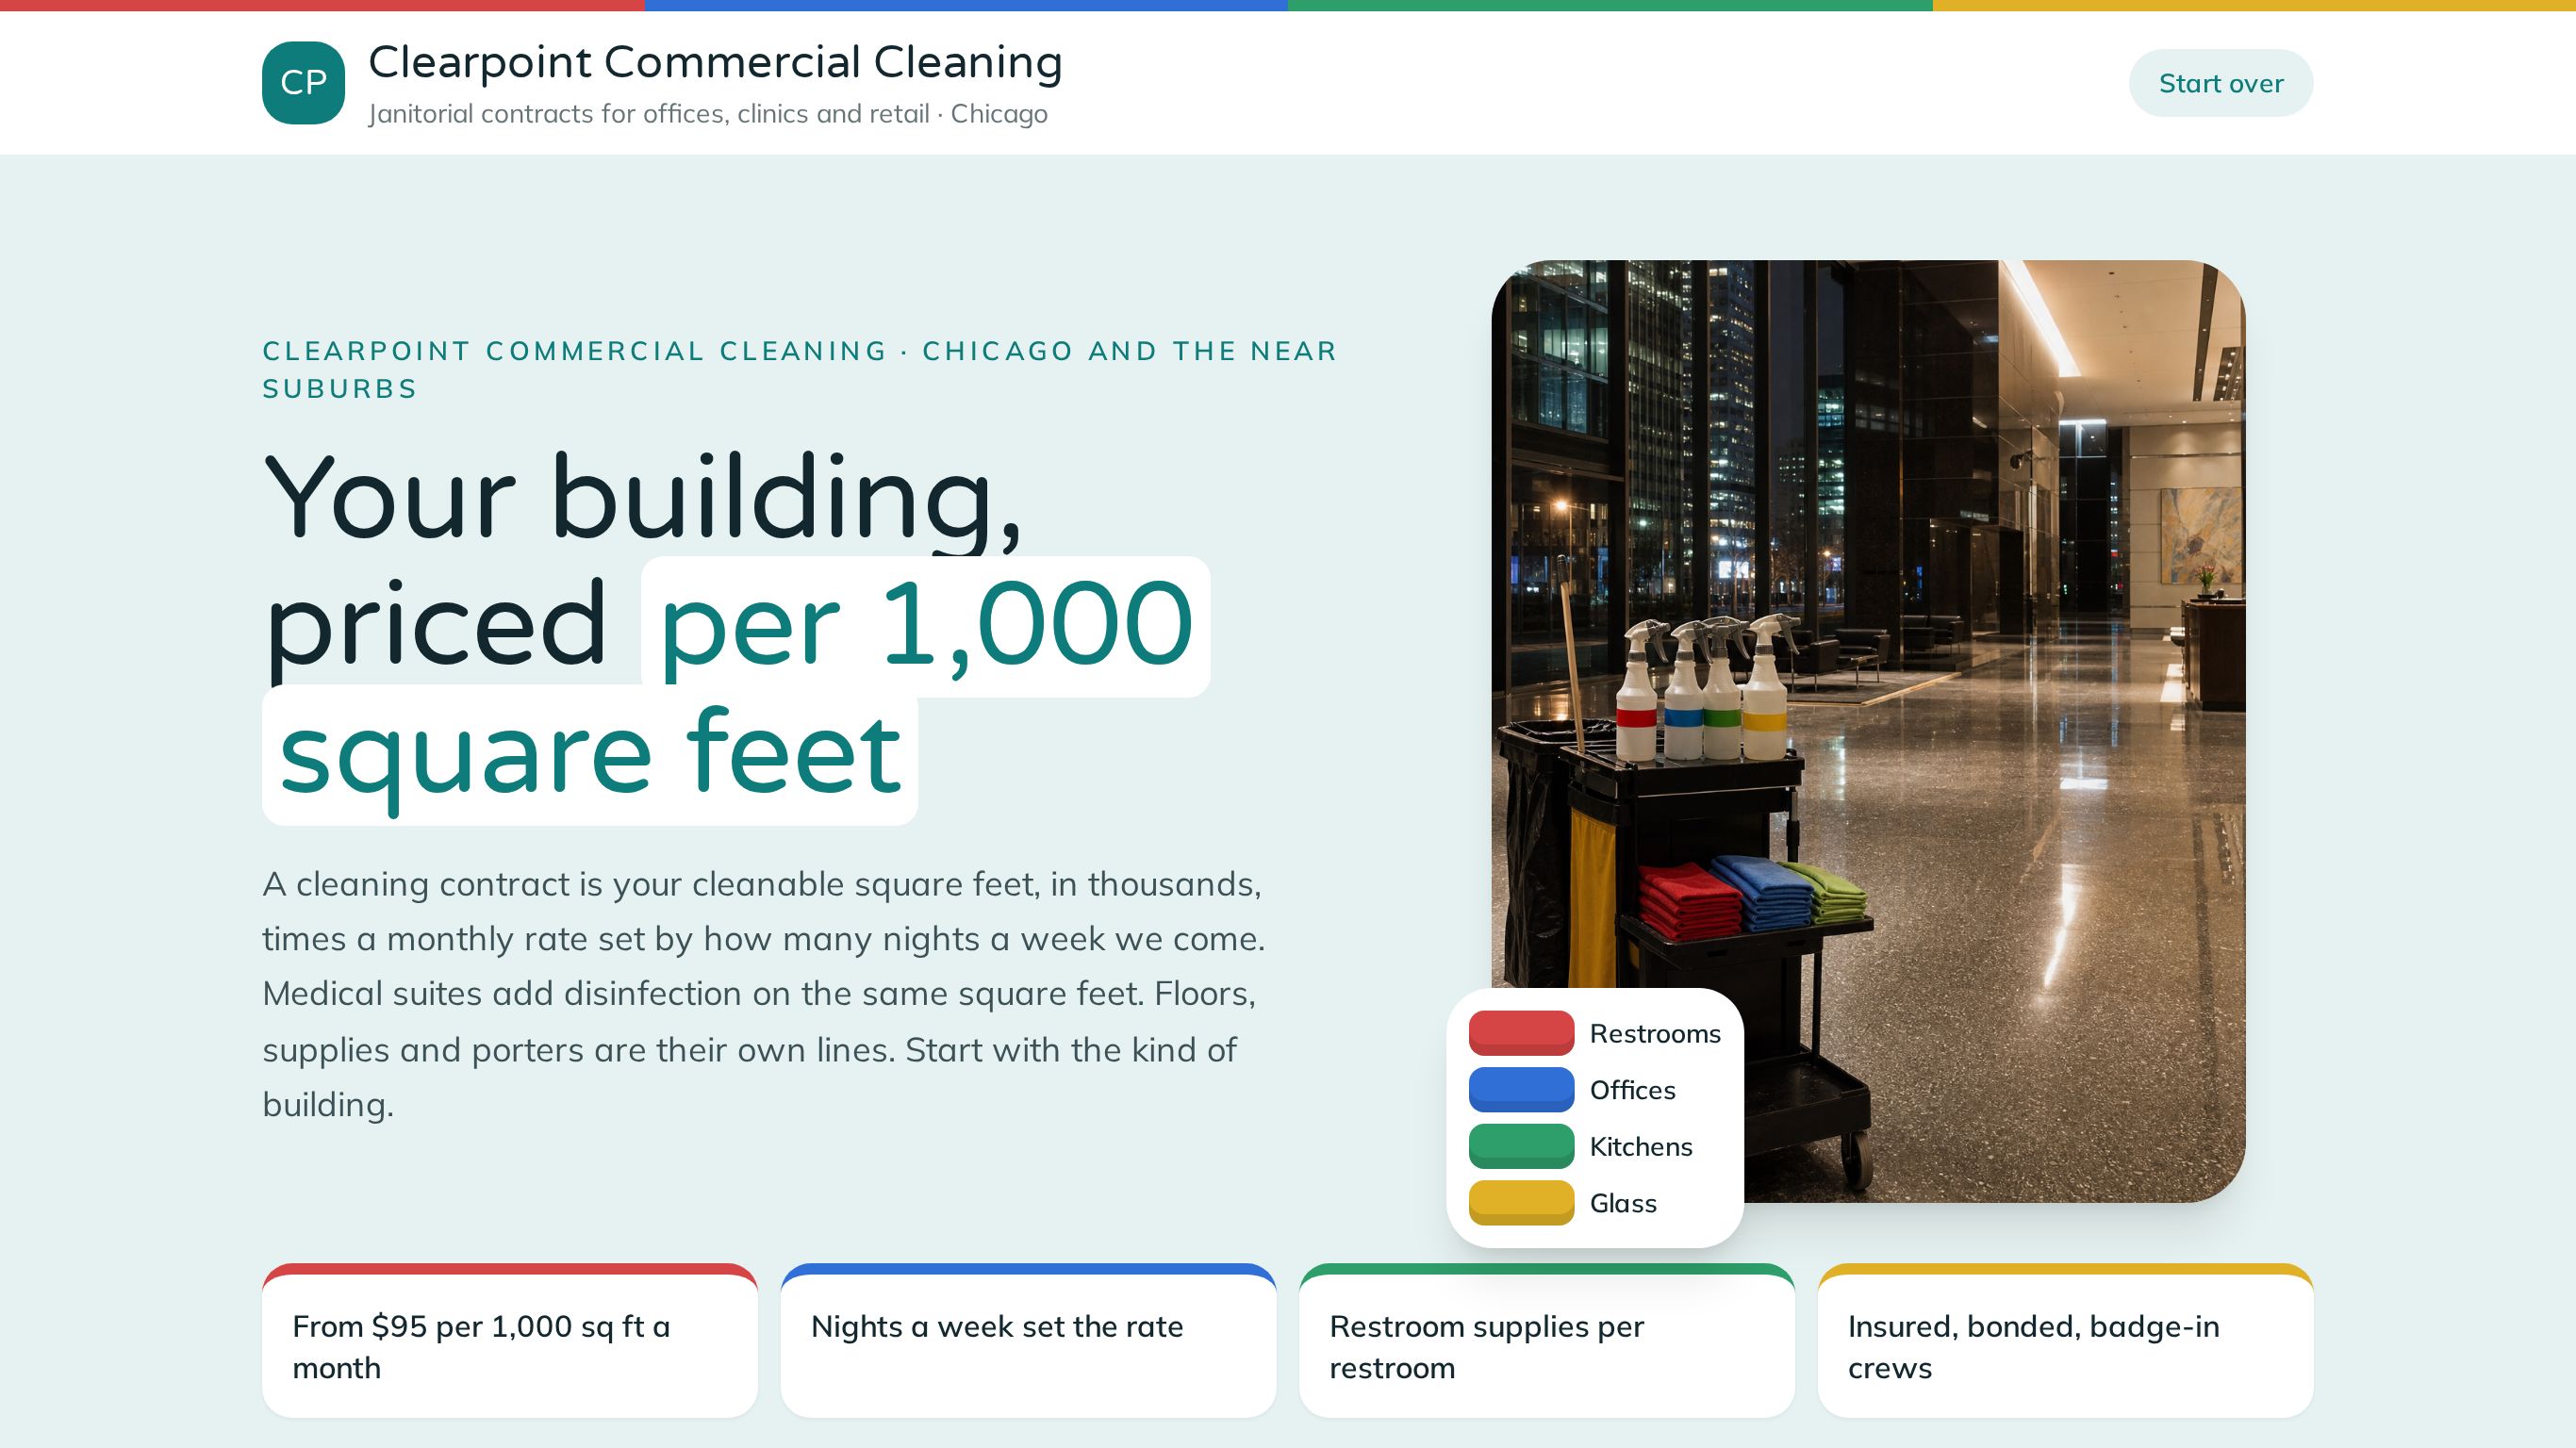Open the 'Restroom supplies per restroom' card

pyautogui.click(x=1547, y=1340)
